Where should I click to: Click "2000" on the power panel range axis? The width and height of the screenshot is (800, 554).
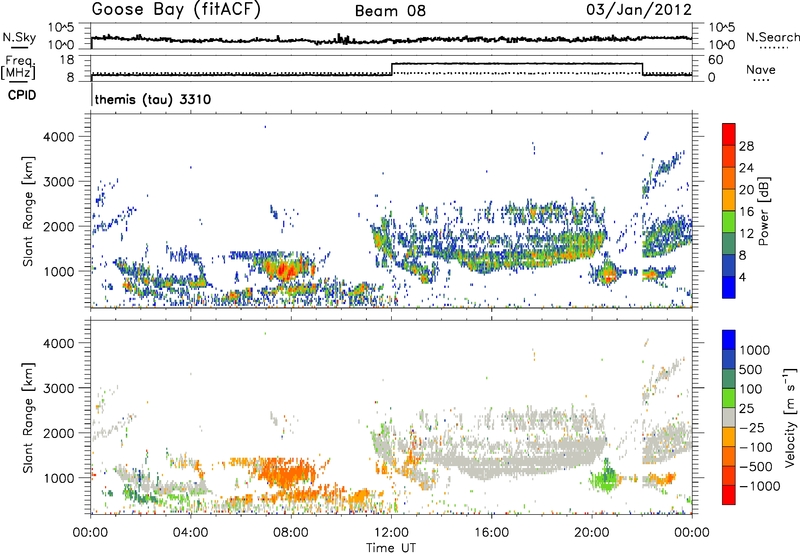[x=59, y=226]
